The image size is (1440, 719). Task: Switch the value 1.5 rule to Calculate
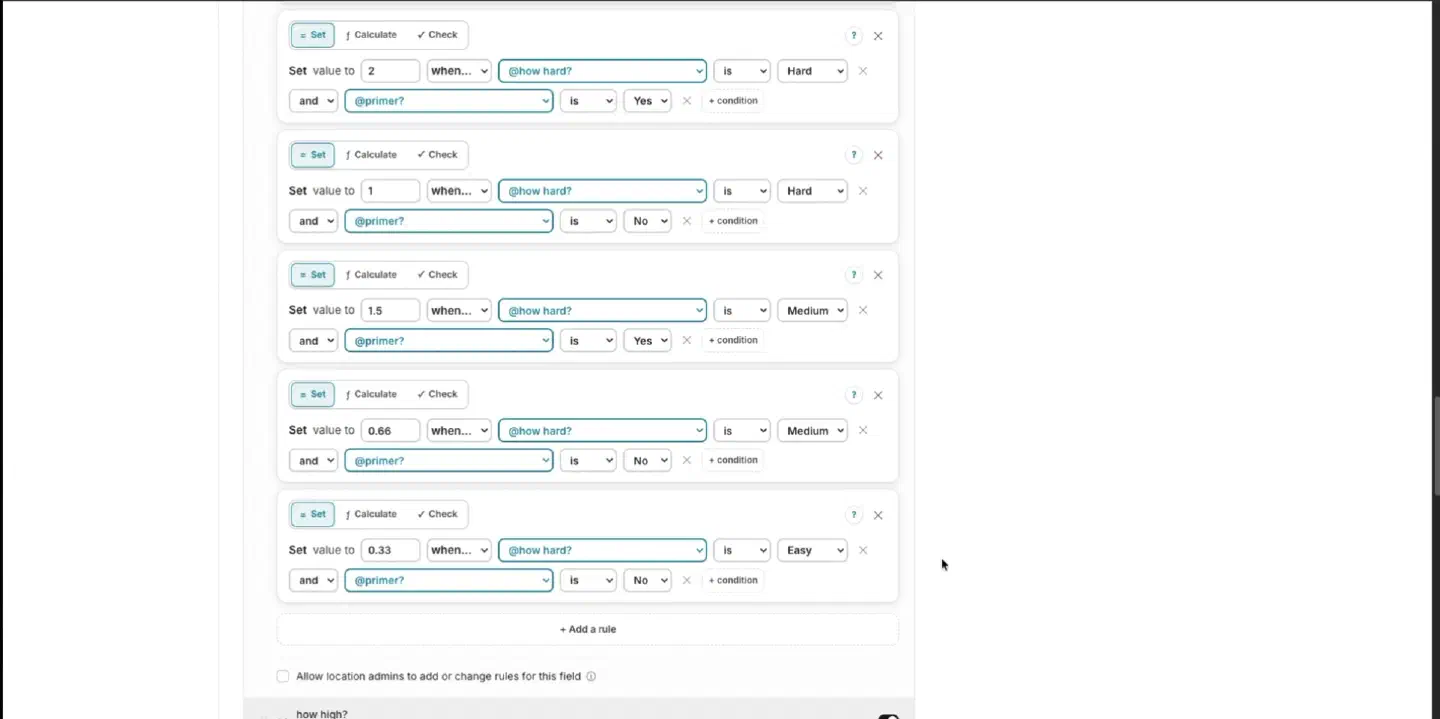pos(371,275)
